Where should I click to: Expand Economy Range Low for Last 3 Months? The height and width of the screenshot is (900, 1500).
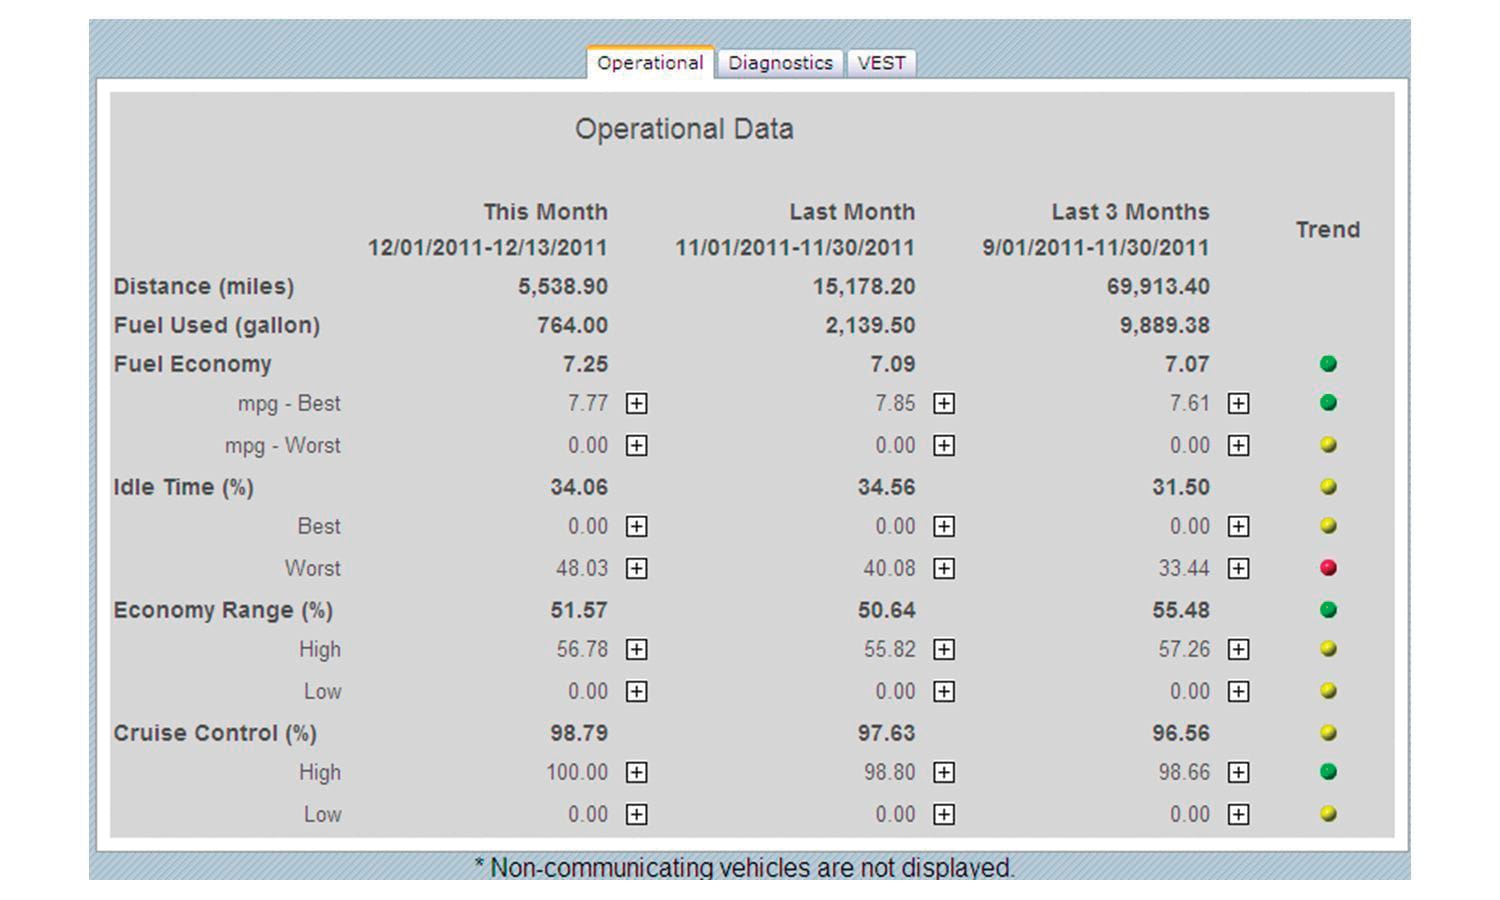(x=1238, y=691)
